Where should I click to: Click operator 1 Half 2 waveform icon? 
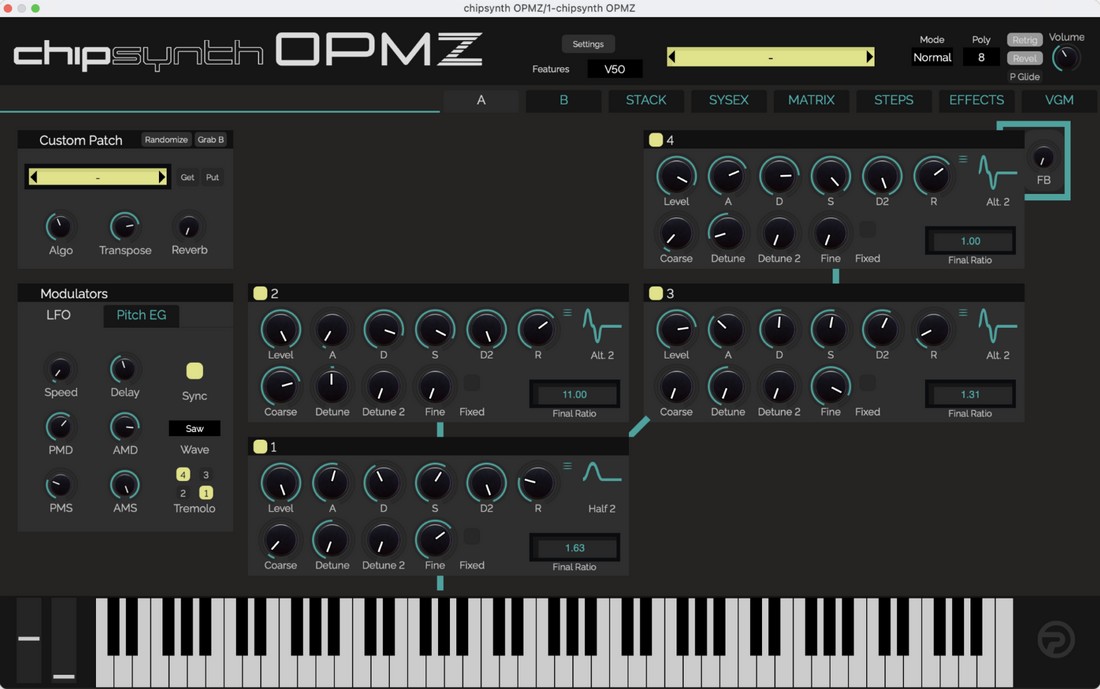[601, 472]
